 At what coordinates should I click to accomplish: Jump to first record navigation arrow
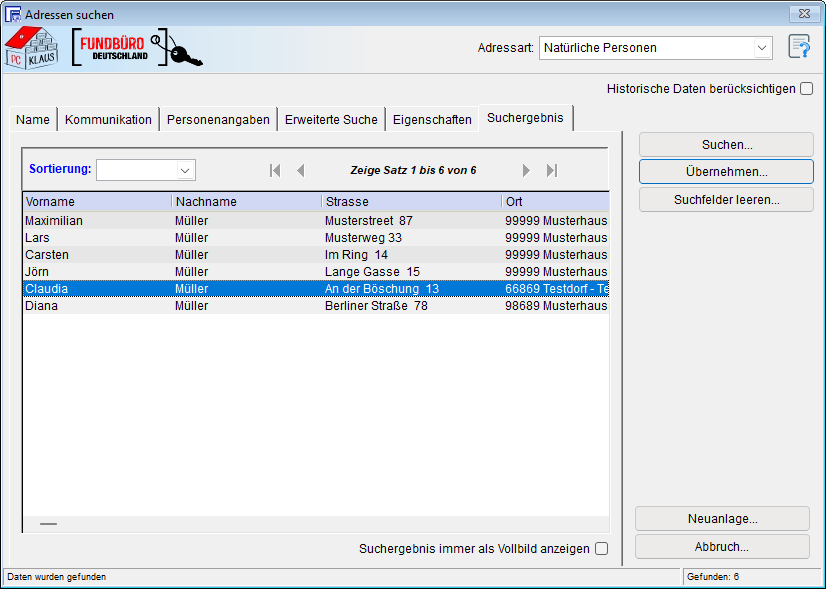[275, 170]
